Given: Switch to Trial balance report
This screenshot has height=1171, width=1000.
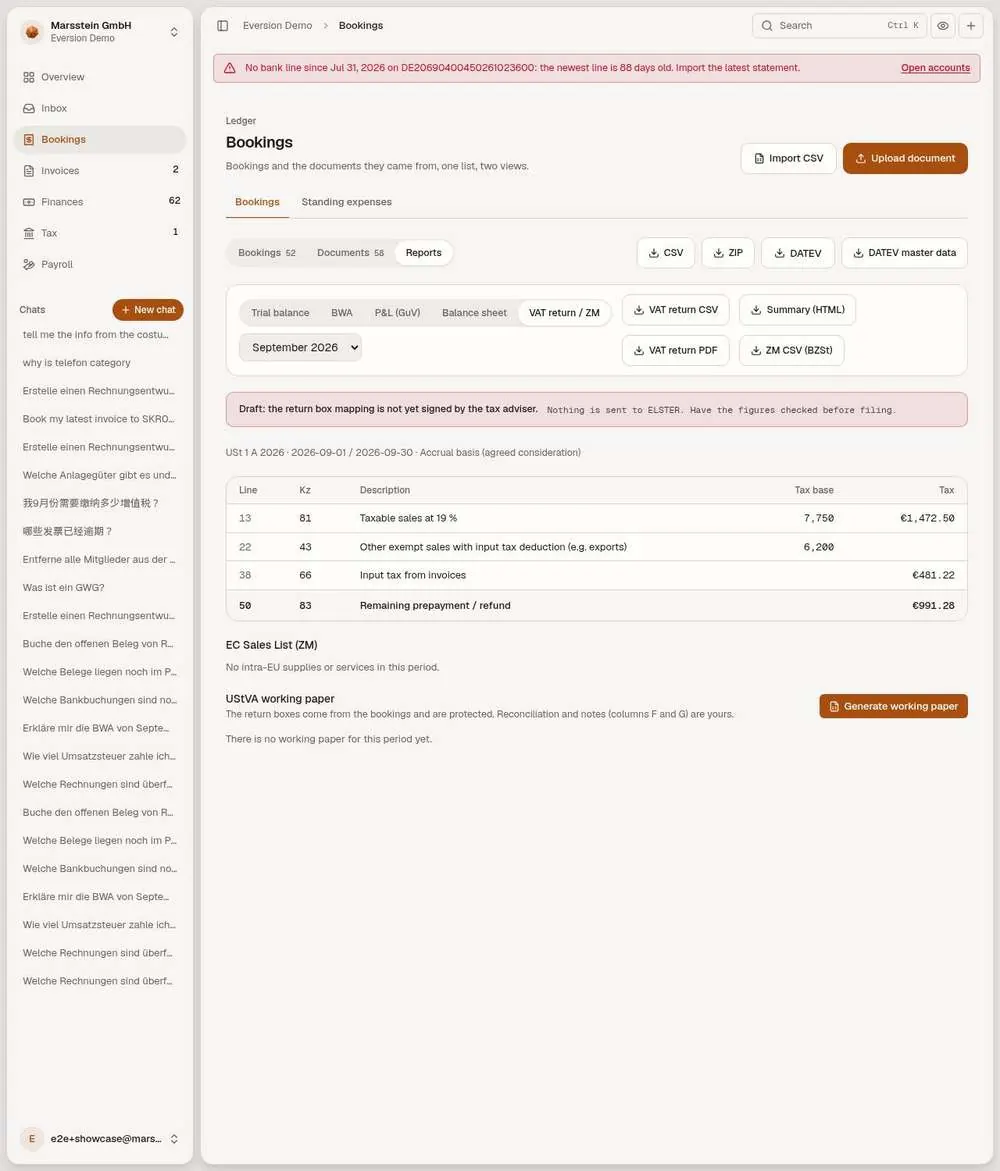Looking at the screenshot, I should 280,313.
